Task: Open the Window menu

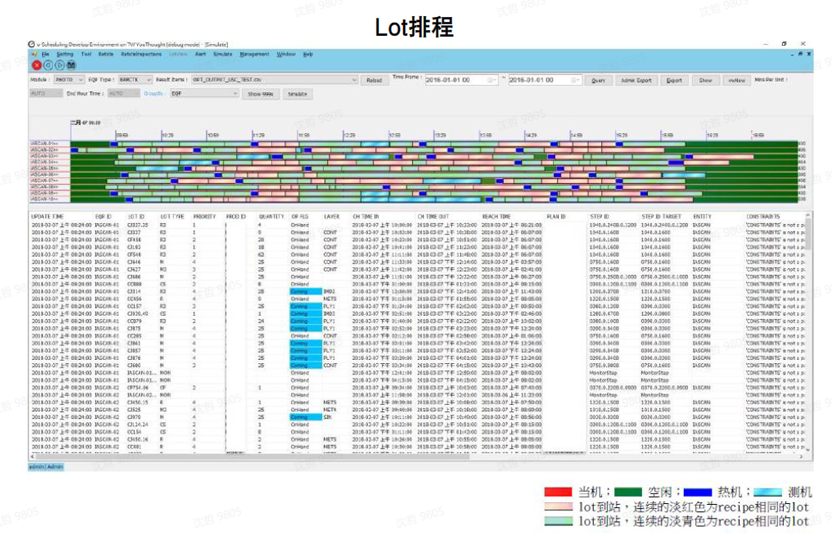Action: [286, 54]
